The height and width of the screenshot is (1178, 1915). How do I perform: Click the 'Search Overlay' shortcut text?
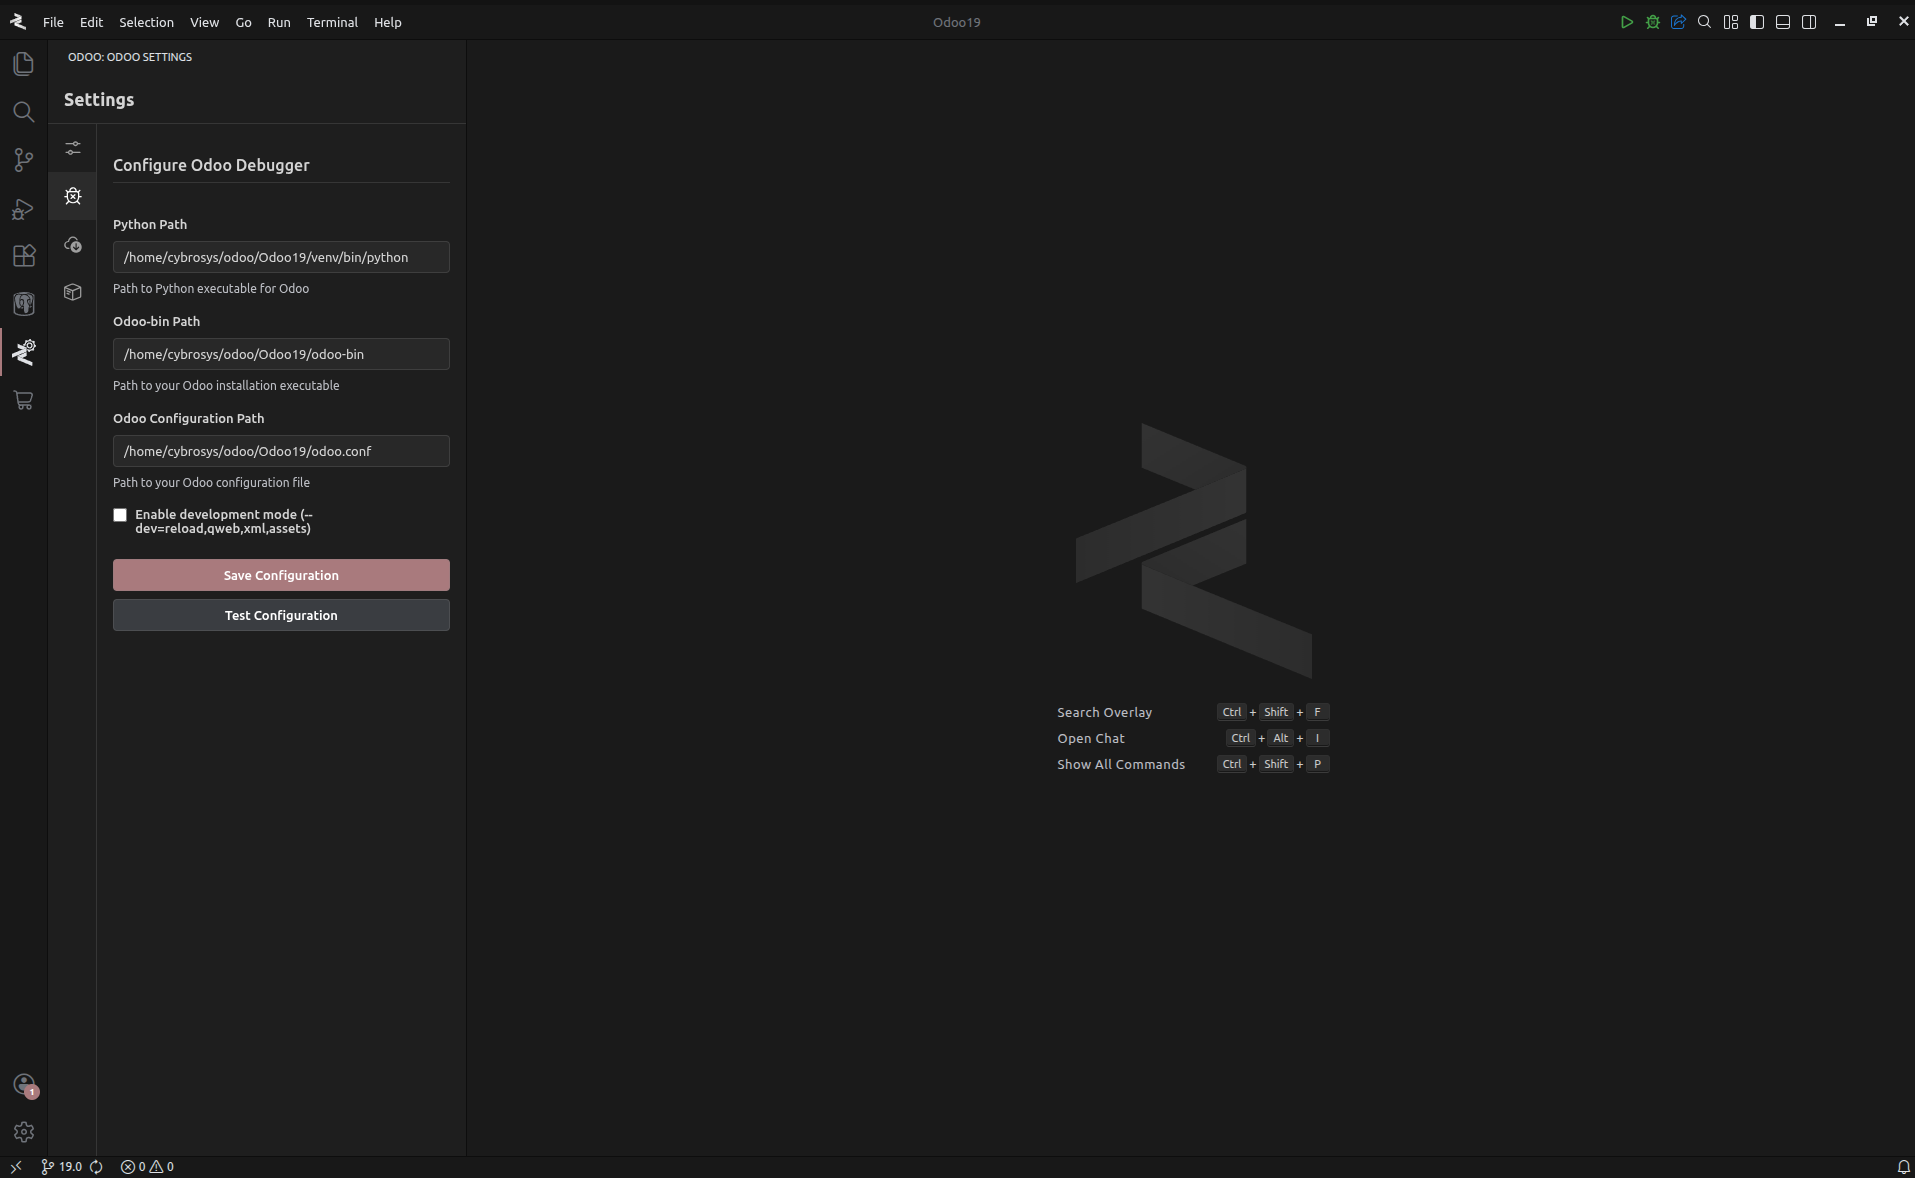click(1104, 712)
